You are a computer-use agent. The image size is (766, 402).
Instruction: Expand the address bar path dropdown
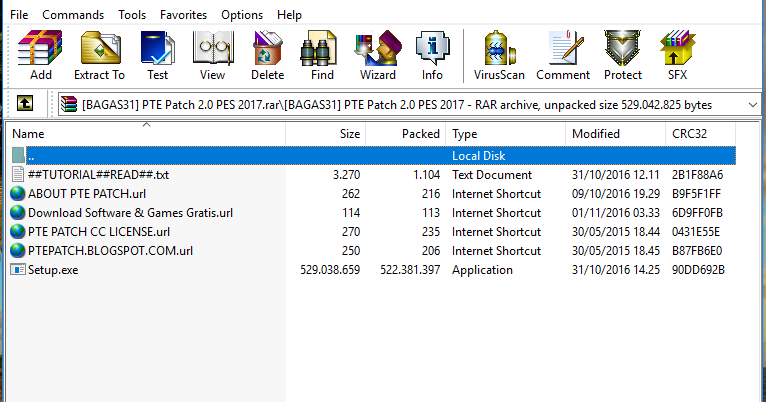pyautogui.click(x=752, y=105)
